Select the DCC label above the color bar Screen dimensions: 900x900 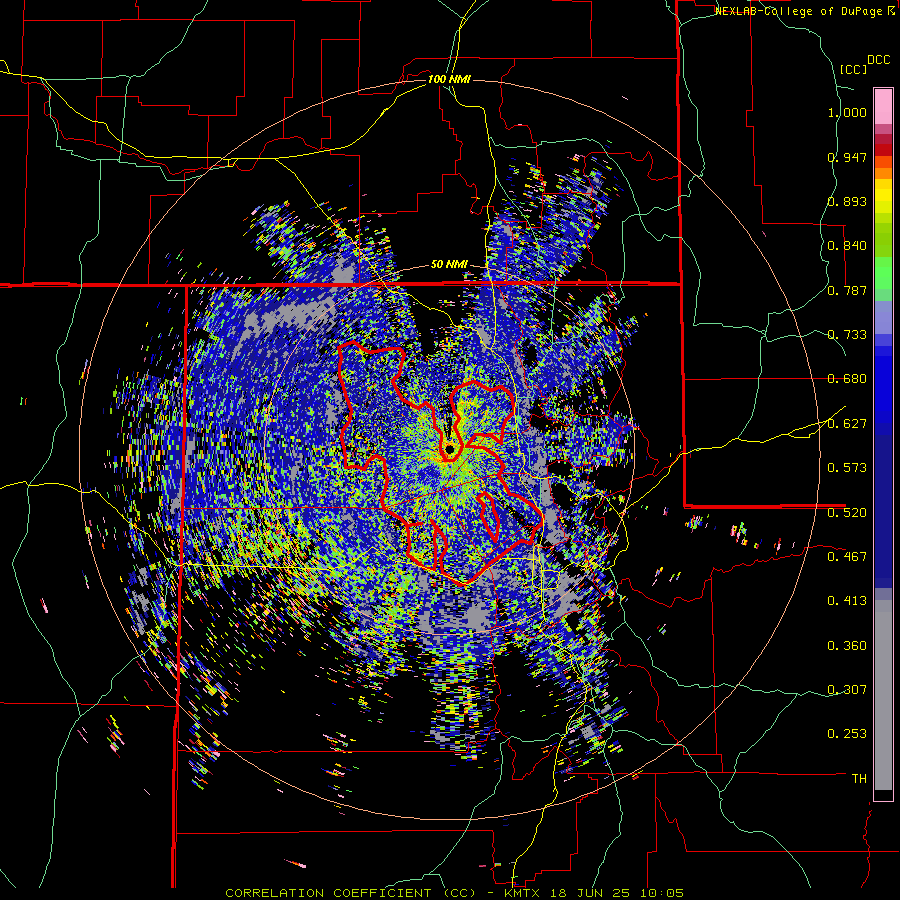pyautogui.click(x=879, y=60)
